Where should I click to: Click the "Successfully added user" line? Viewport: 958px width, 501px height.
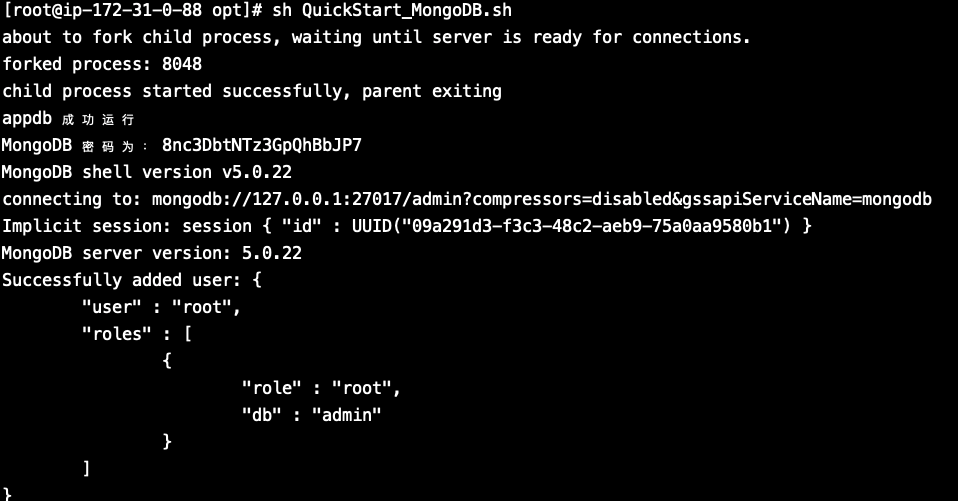[121, 280]
